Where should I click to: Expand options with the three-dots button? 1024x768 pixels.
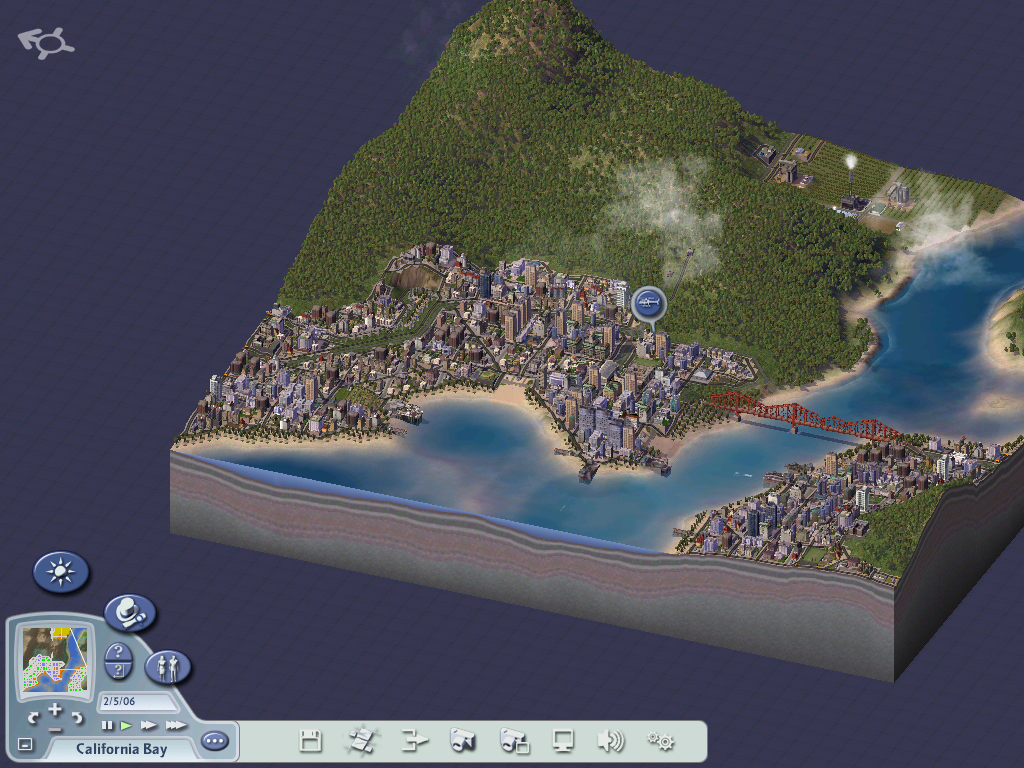pos(214,741)
